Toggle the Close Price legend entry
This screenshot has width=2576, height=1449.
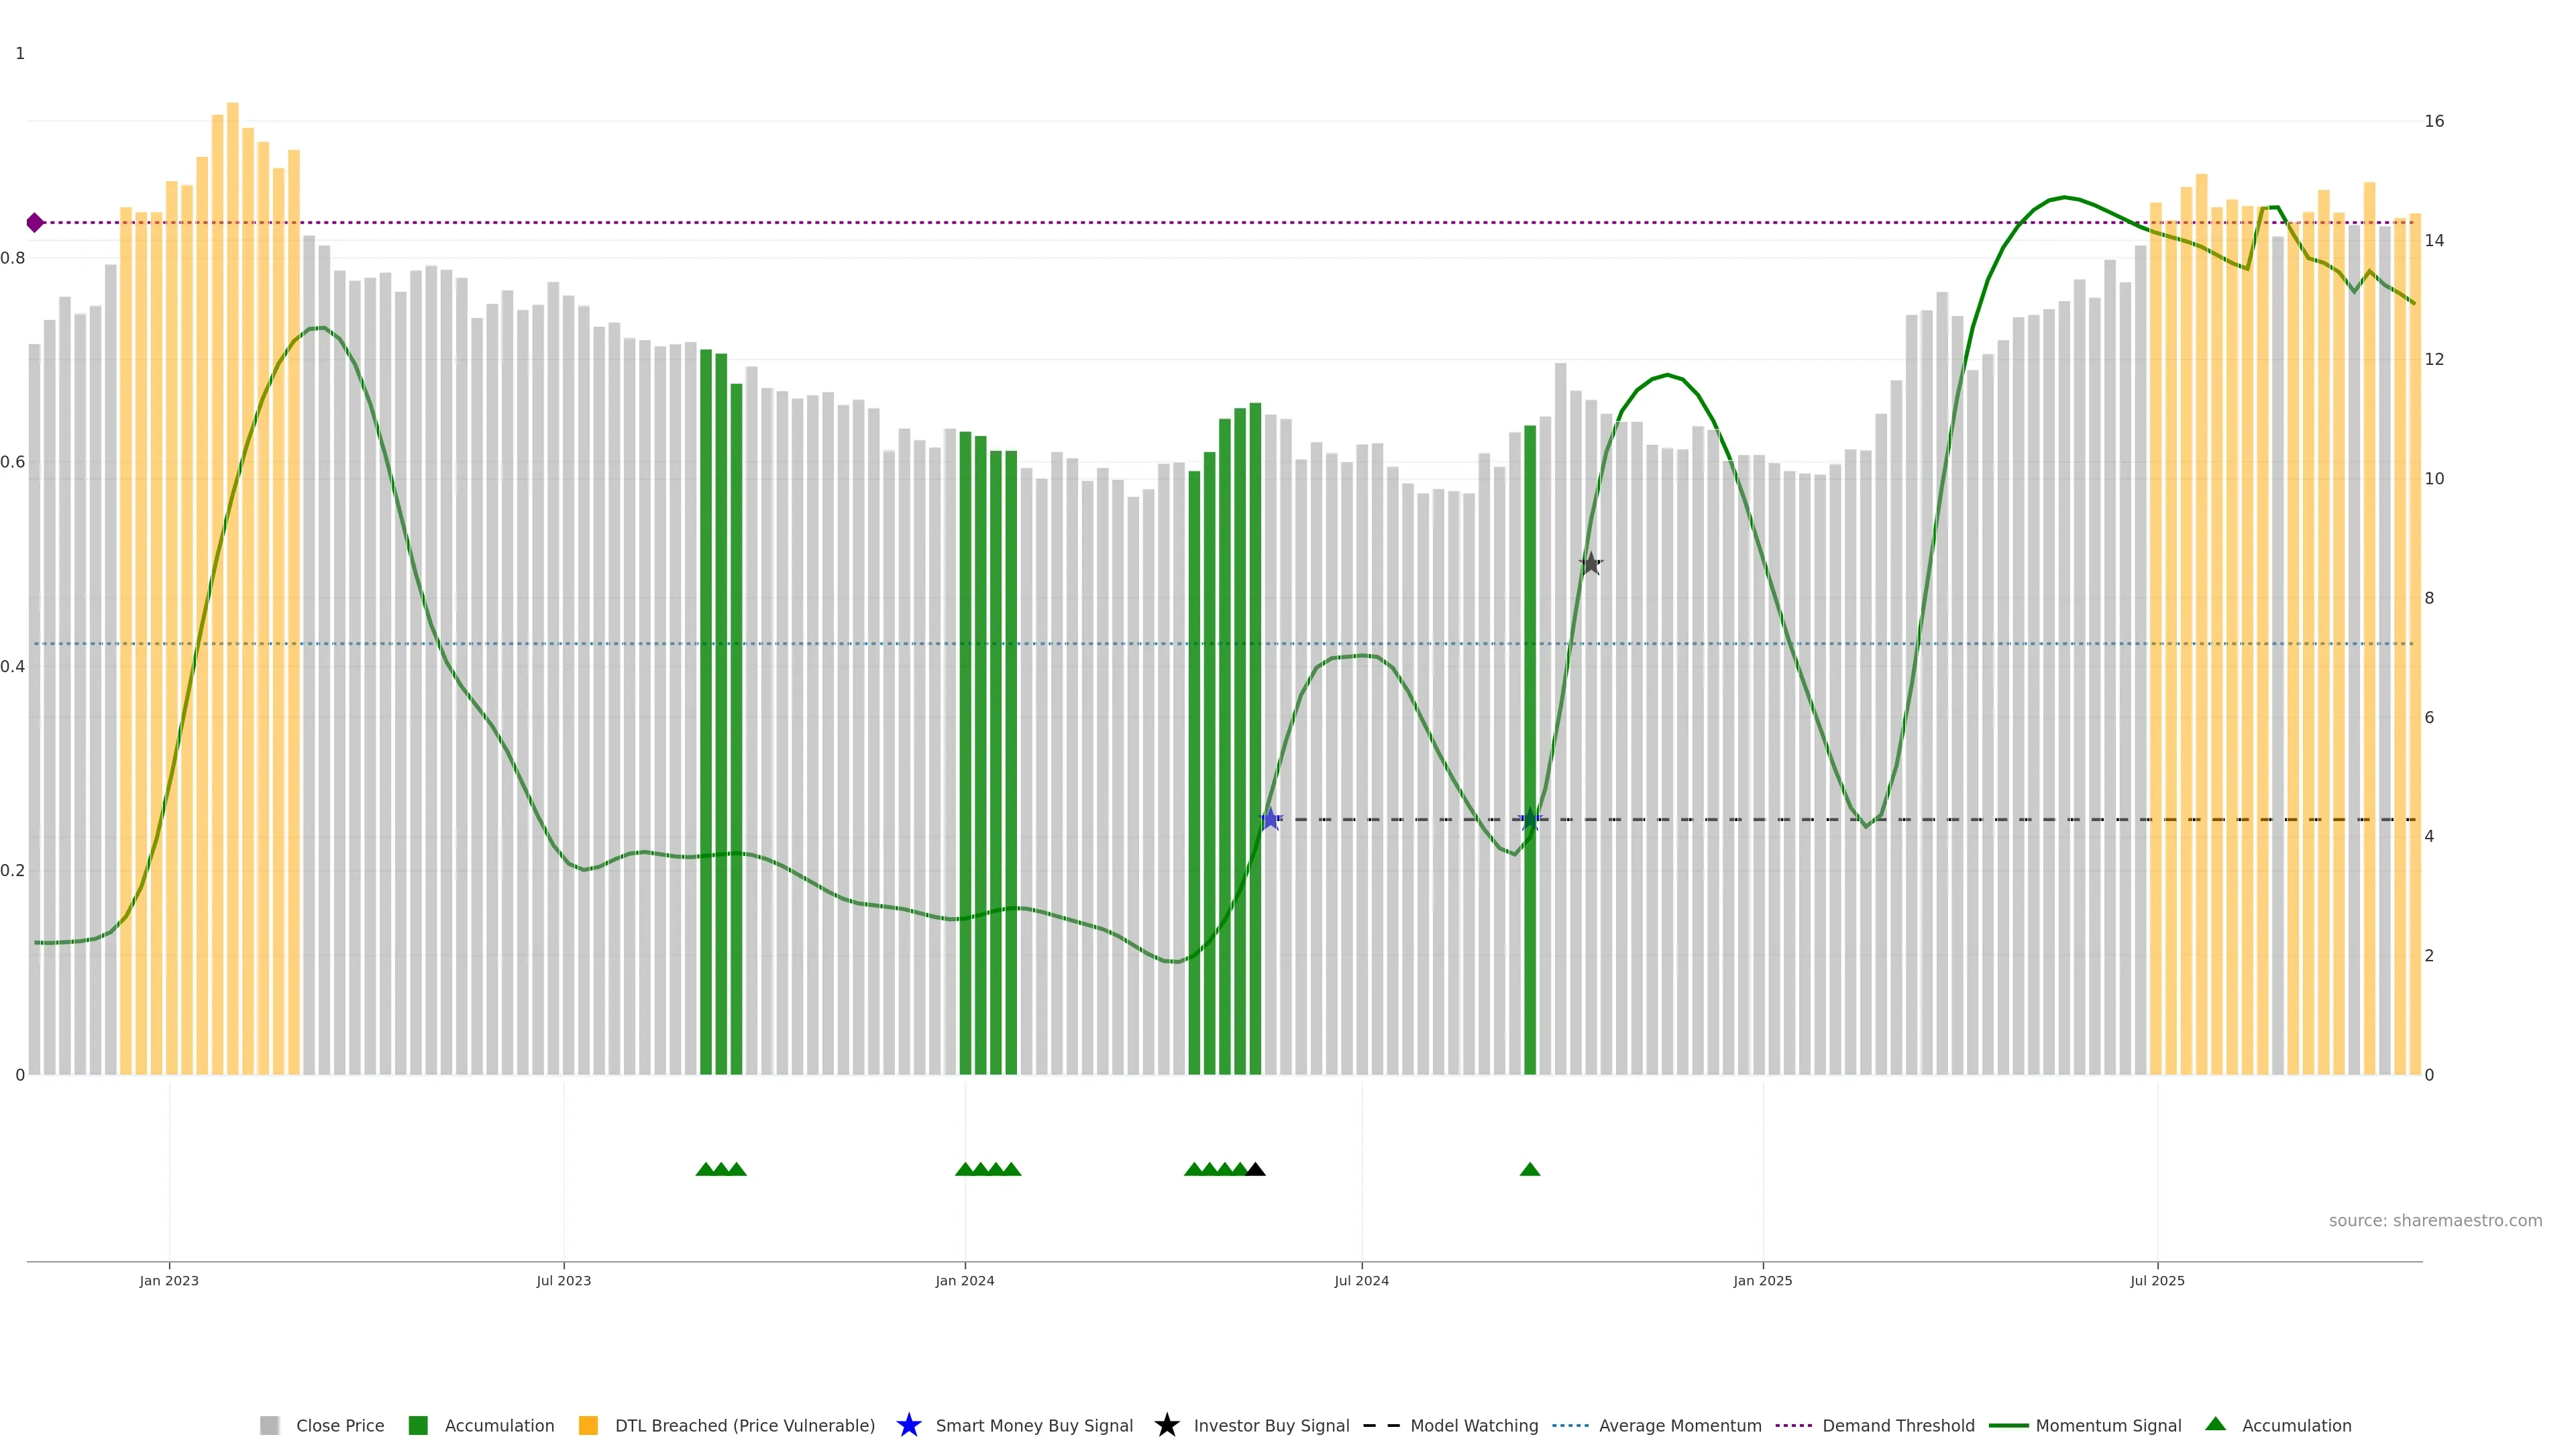click(x=339, y=1425)
